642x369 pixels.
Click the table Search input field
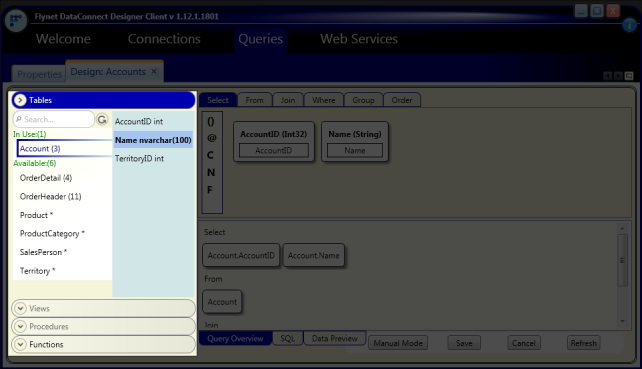tap(54, 119)
